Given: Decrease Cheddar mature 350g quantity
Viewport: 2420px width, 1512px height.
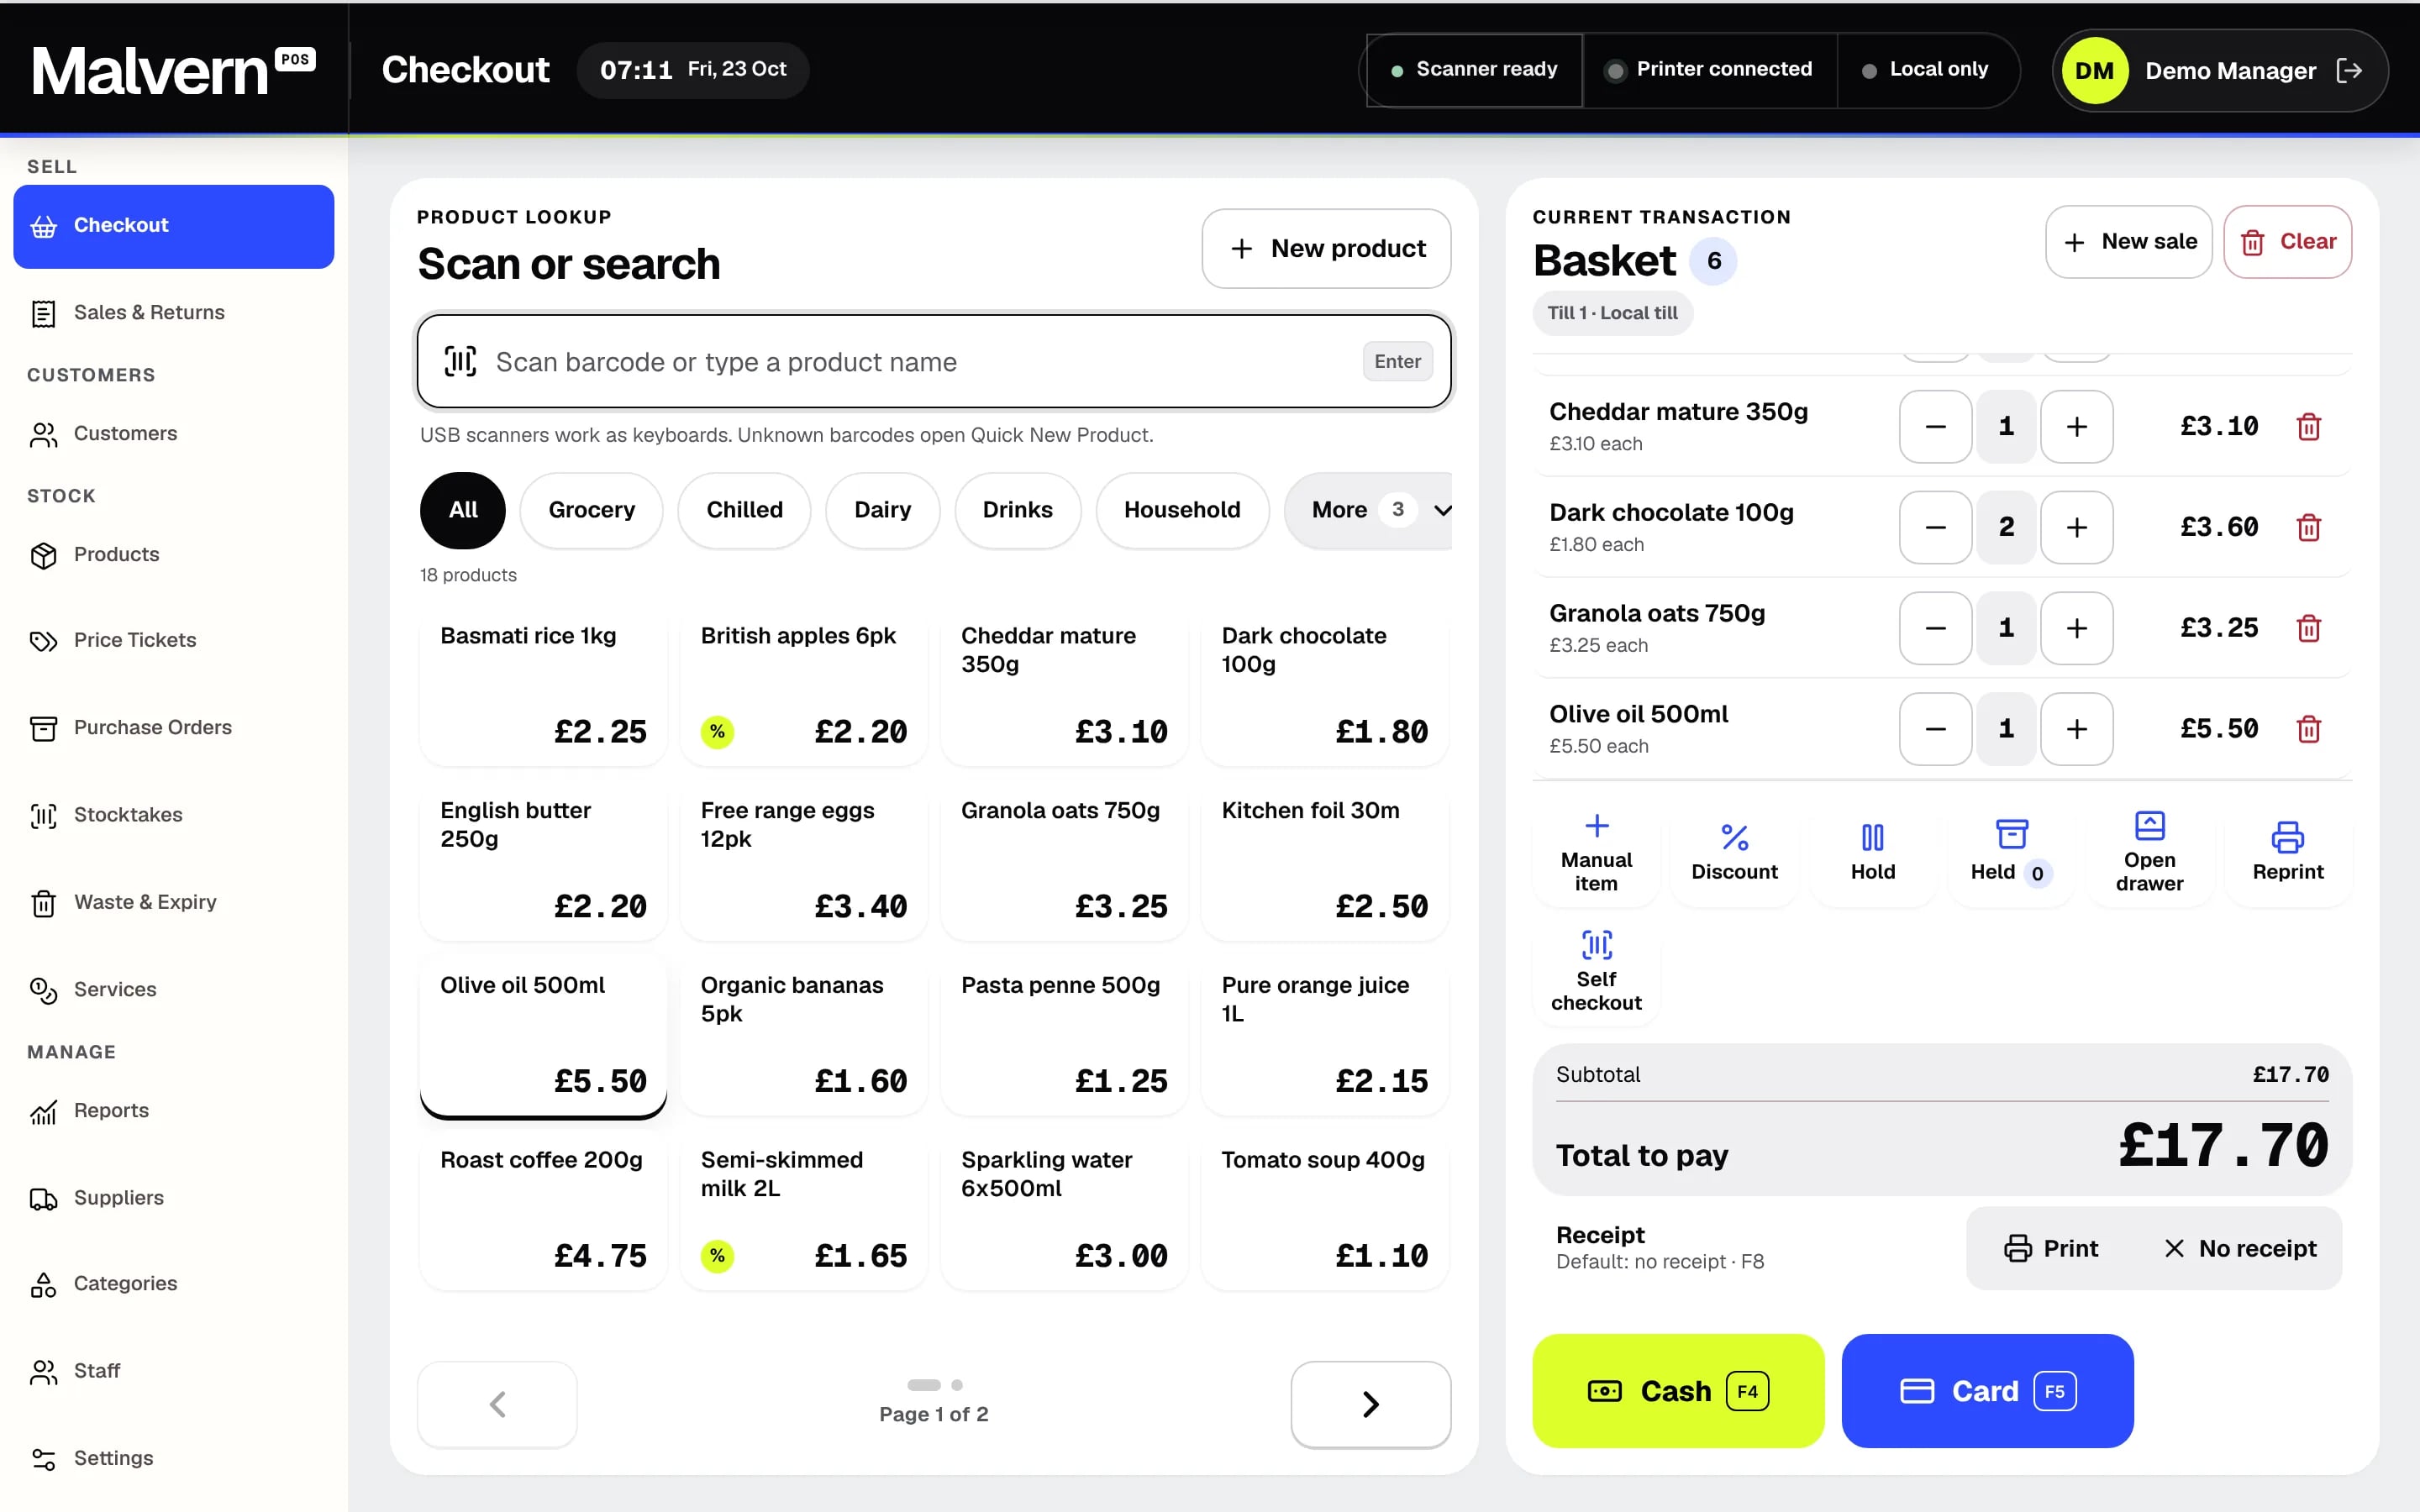Looking at the screenshot, I should click(x=1935, y=427).
